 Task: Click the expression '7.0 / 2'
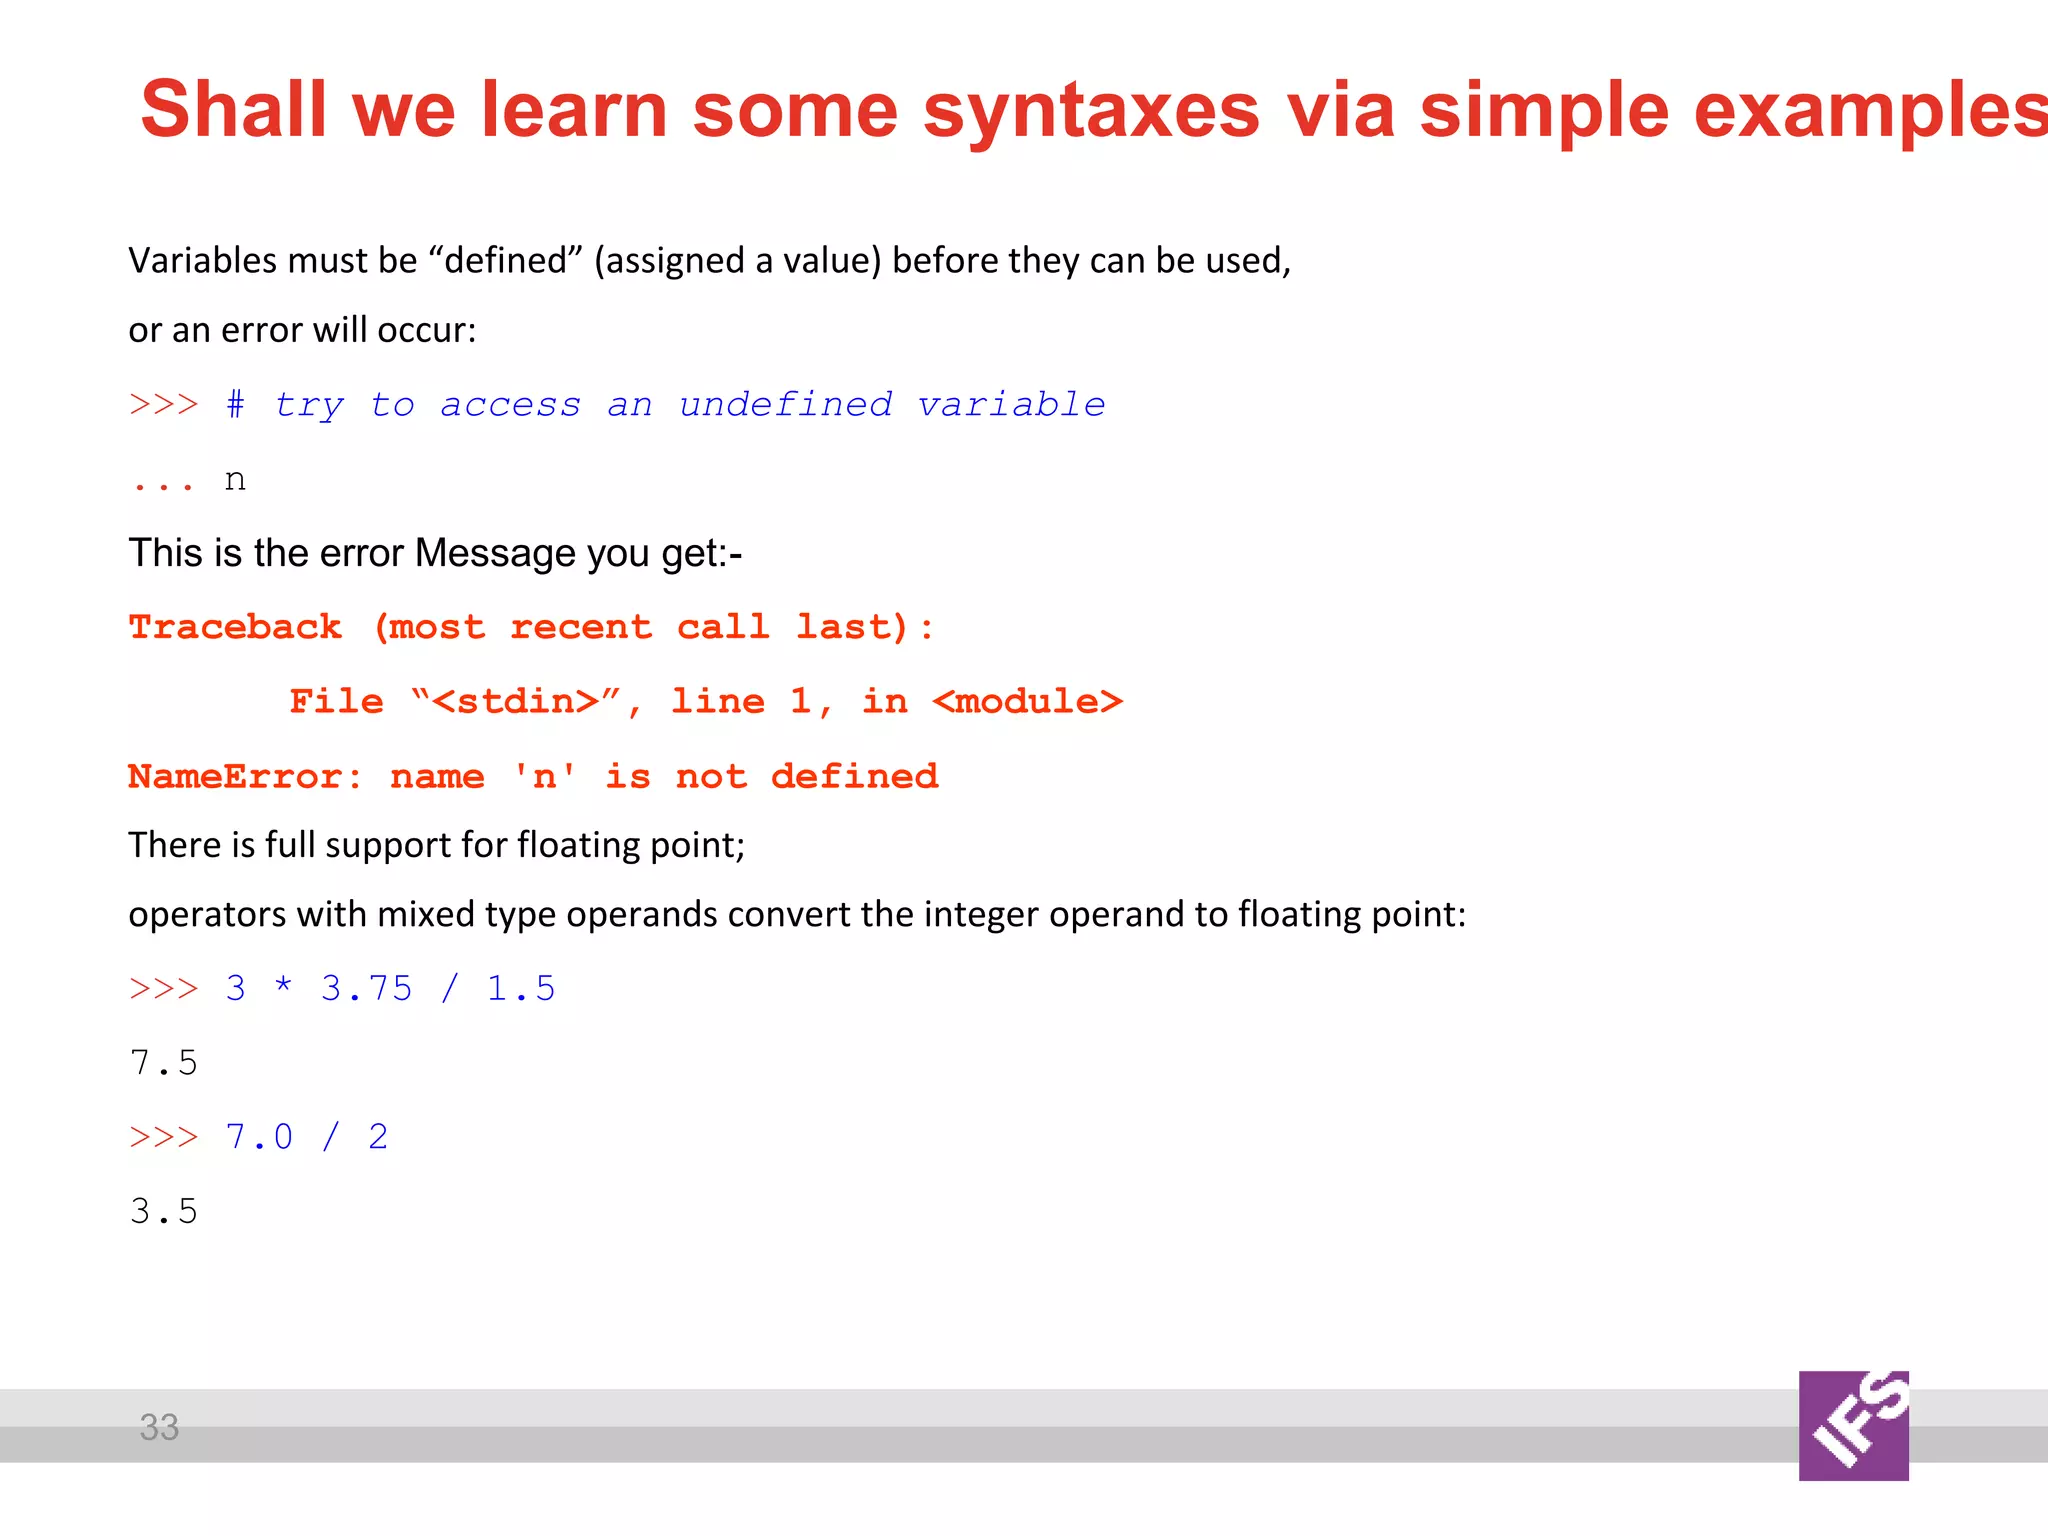click(x=307, y=1137)
